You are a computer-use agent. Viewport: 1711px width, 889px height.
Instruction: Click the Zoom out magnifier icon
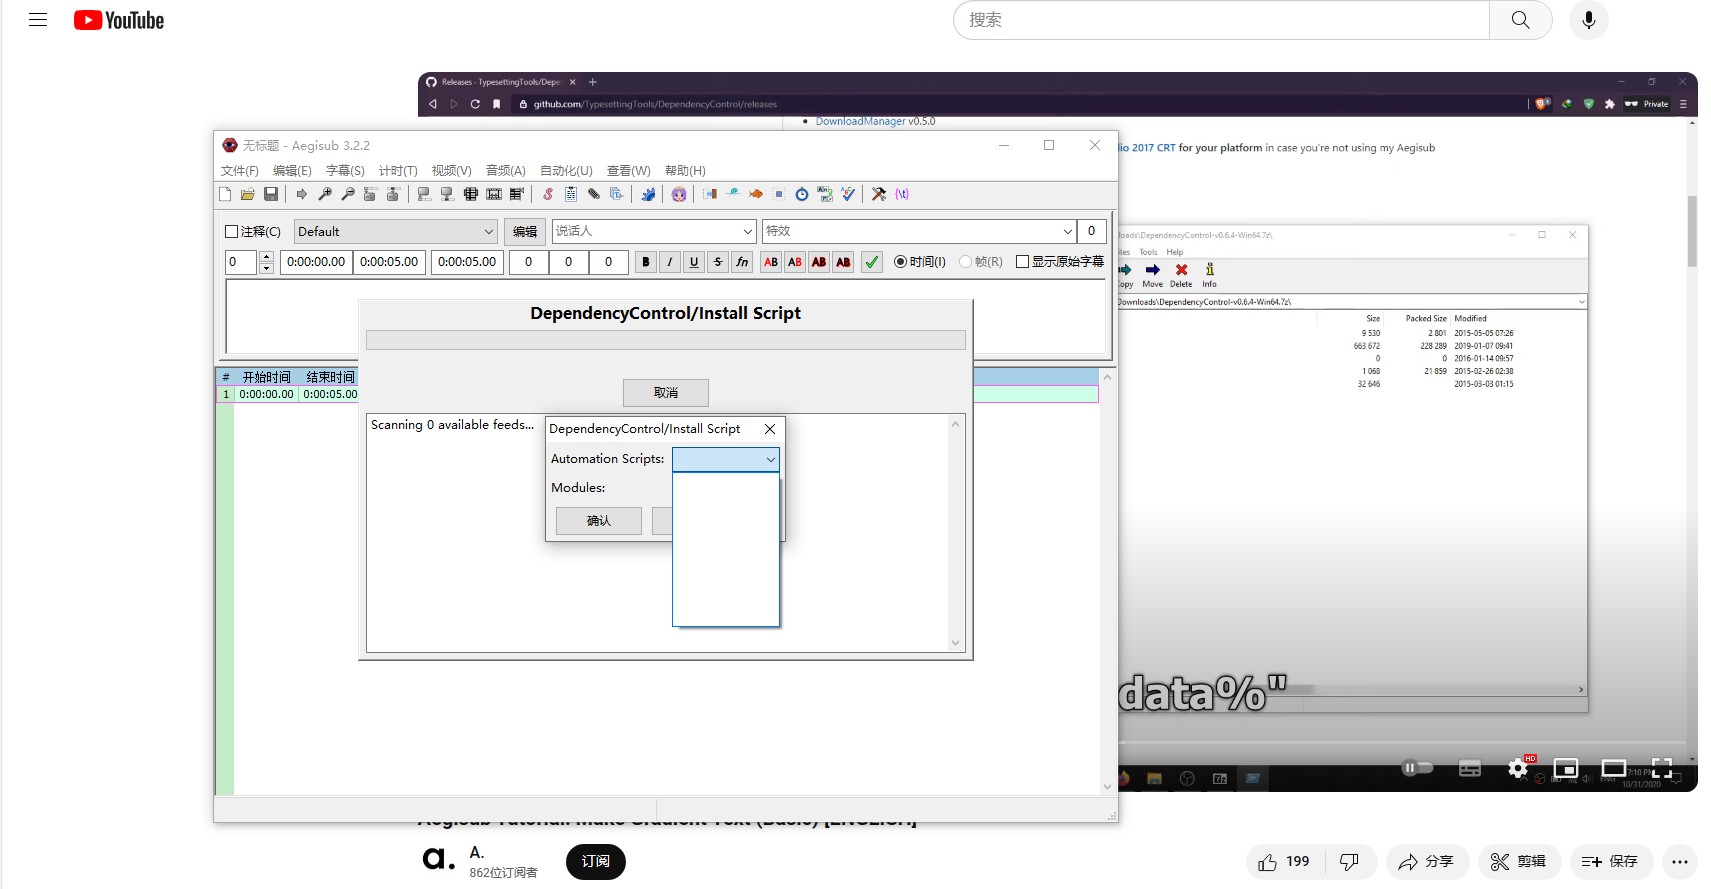(347, 194)
